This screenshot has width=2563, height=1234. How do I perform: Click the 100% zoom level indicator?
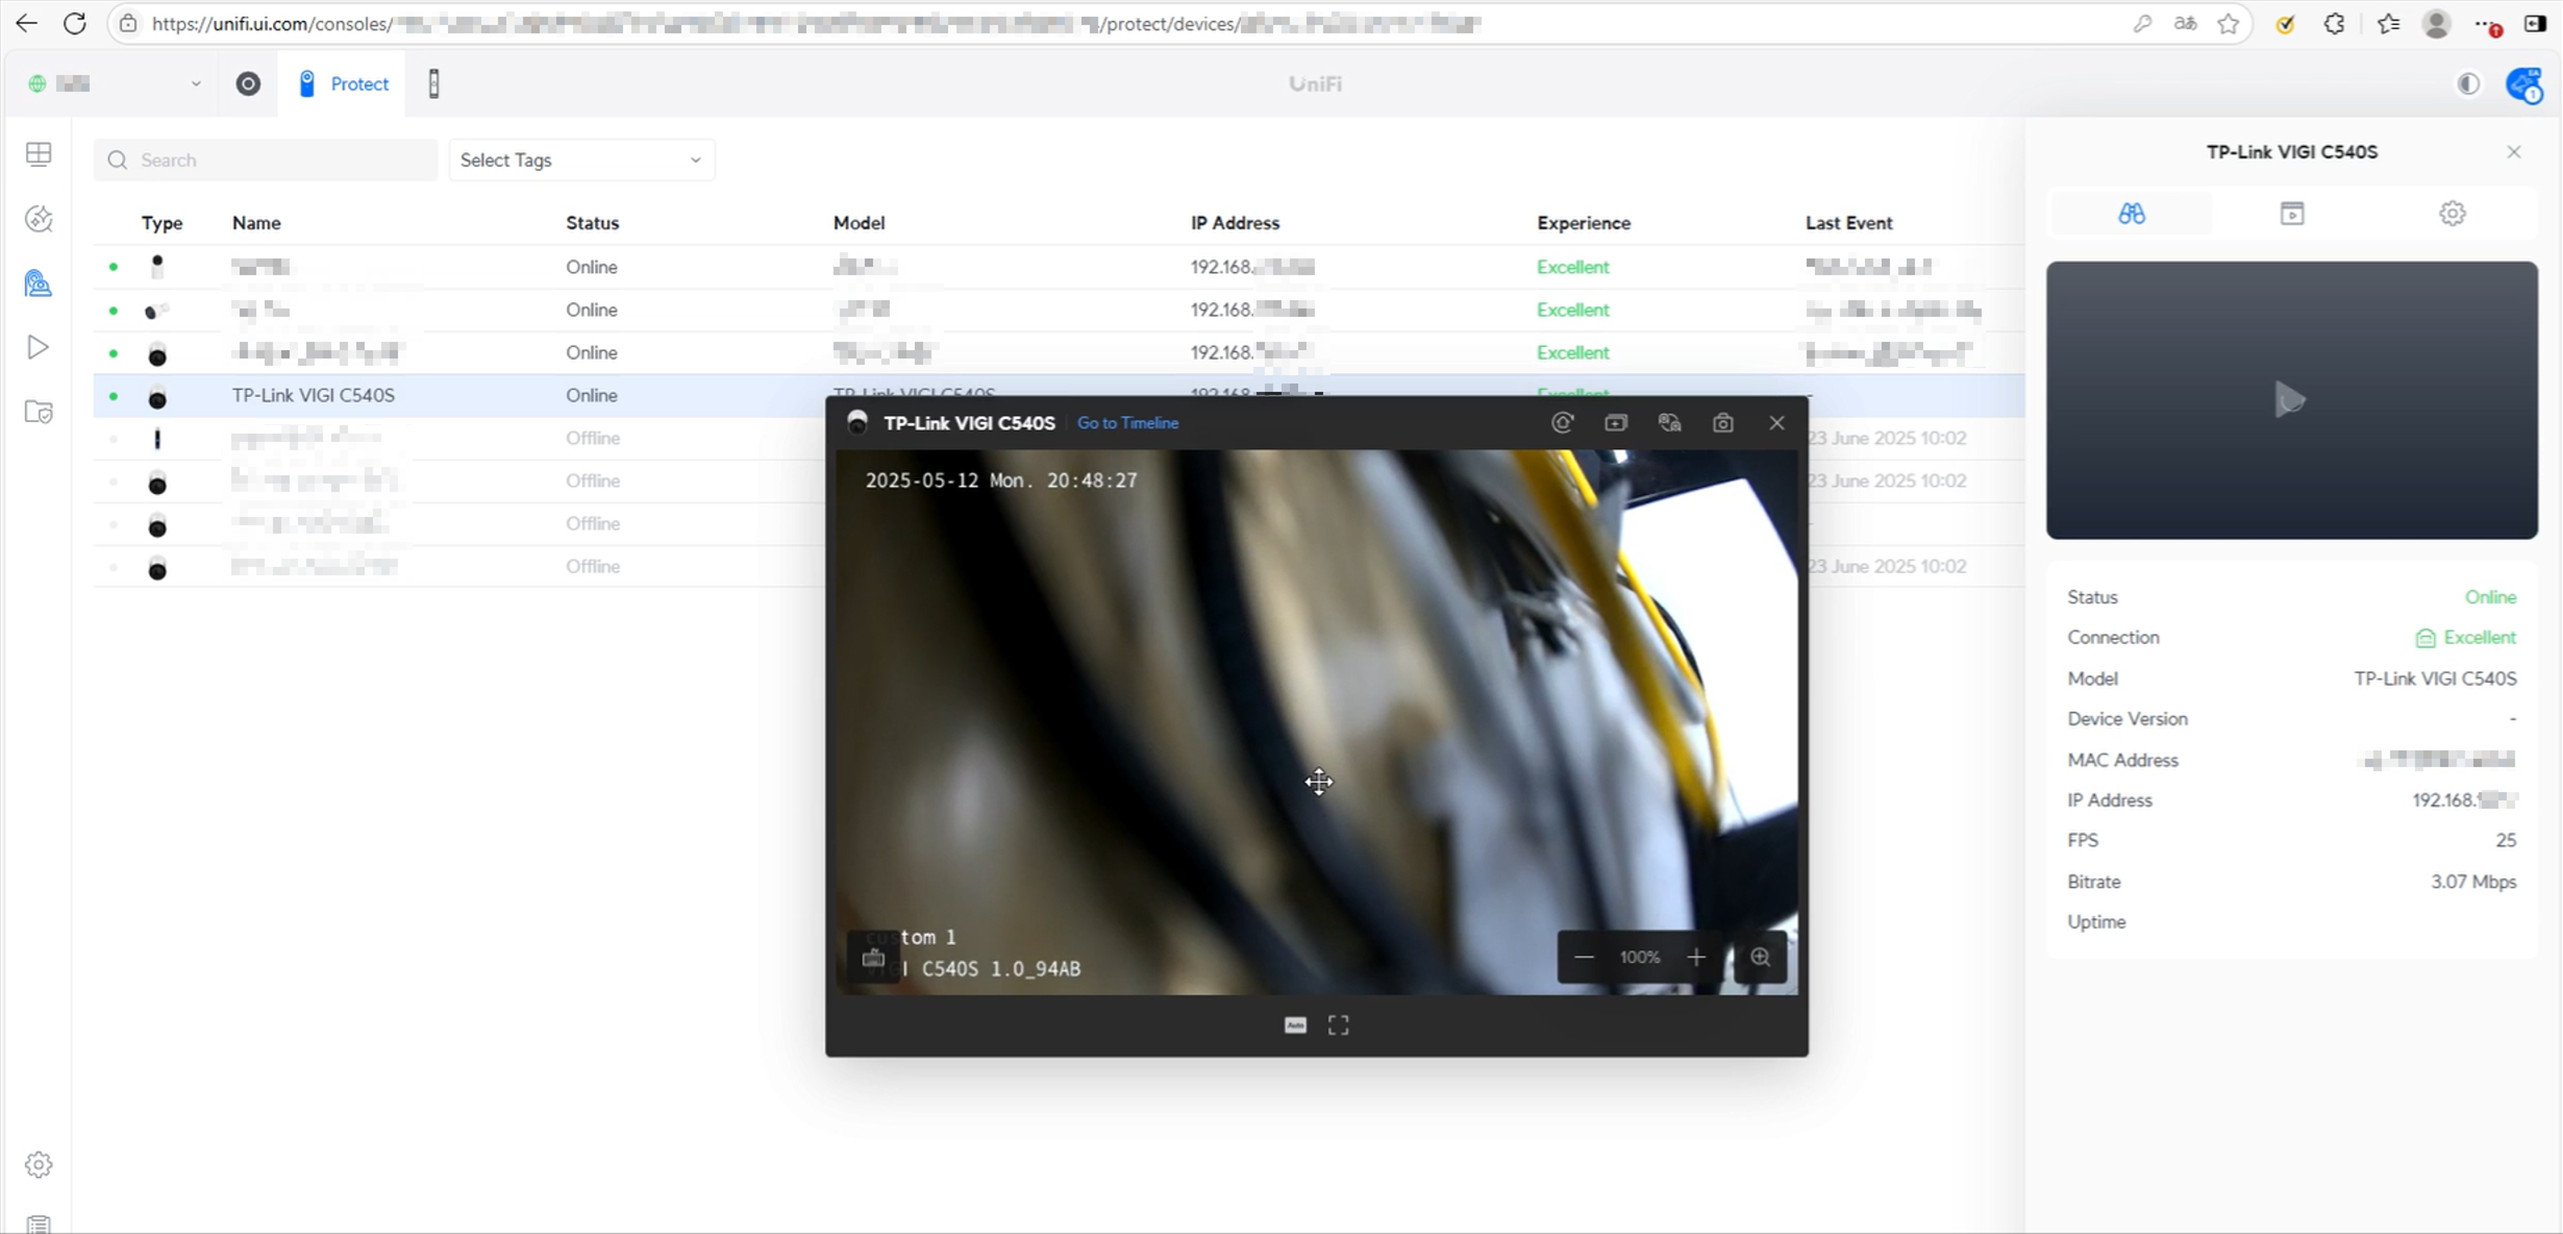coord(1640,958)
